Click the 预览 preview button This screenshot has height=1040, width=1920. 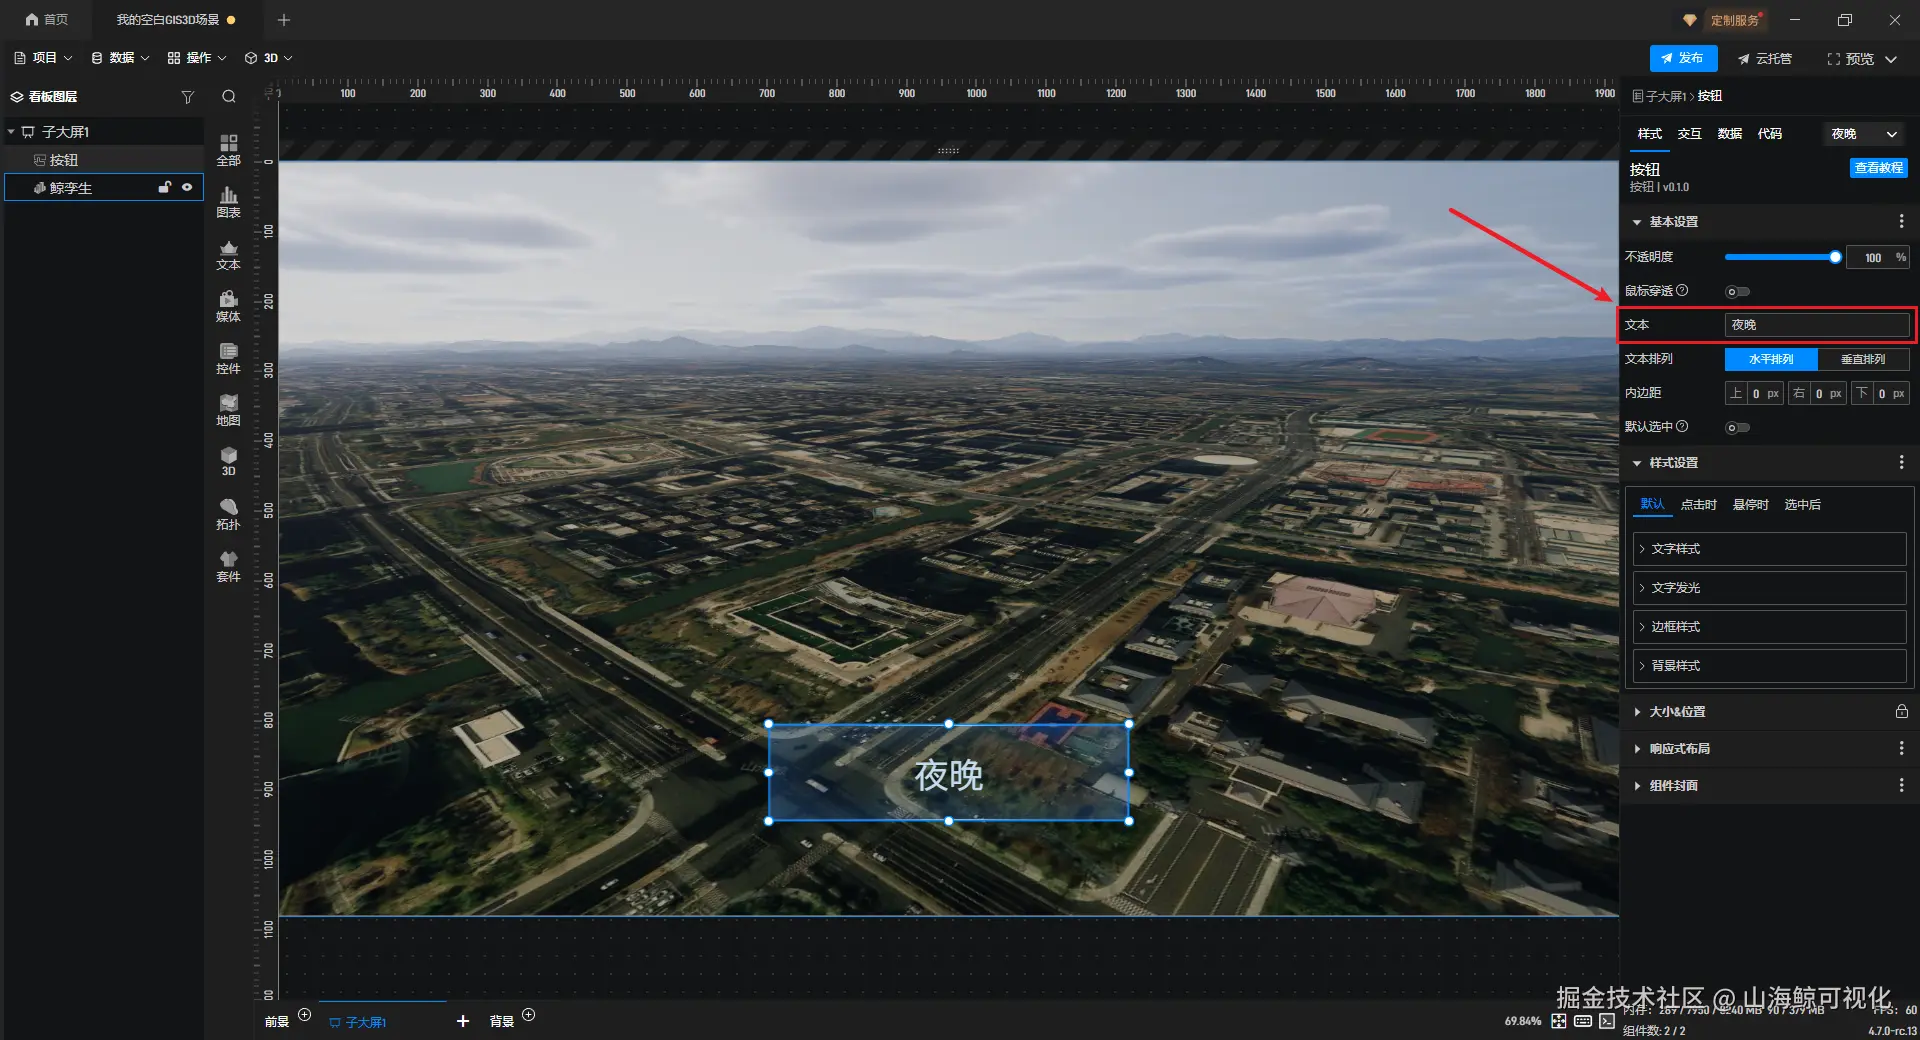1851,59
